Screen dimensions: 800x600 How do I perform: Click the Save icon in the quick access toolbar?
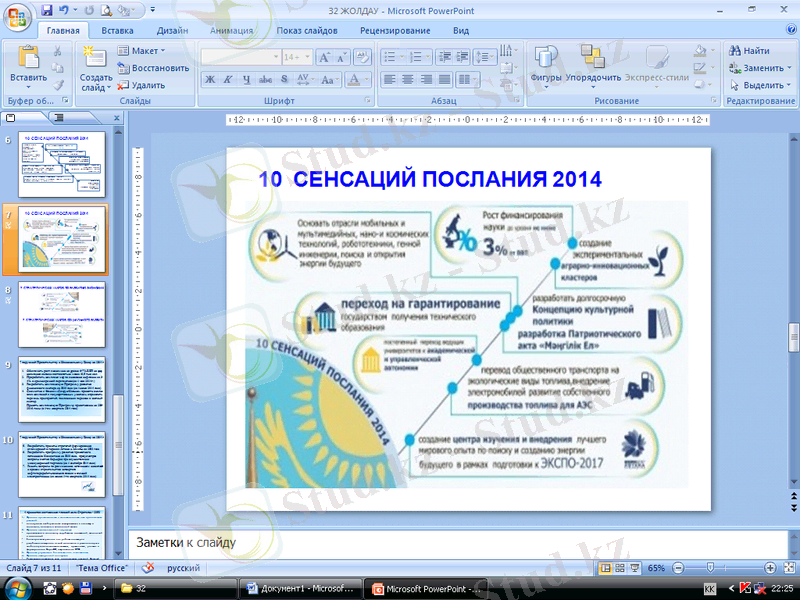click(x=48, y=11)
